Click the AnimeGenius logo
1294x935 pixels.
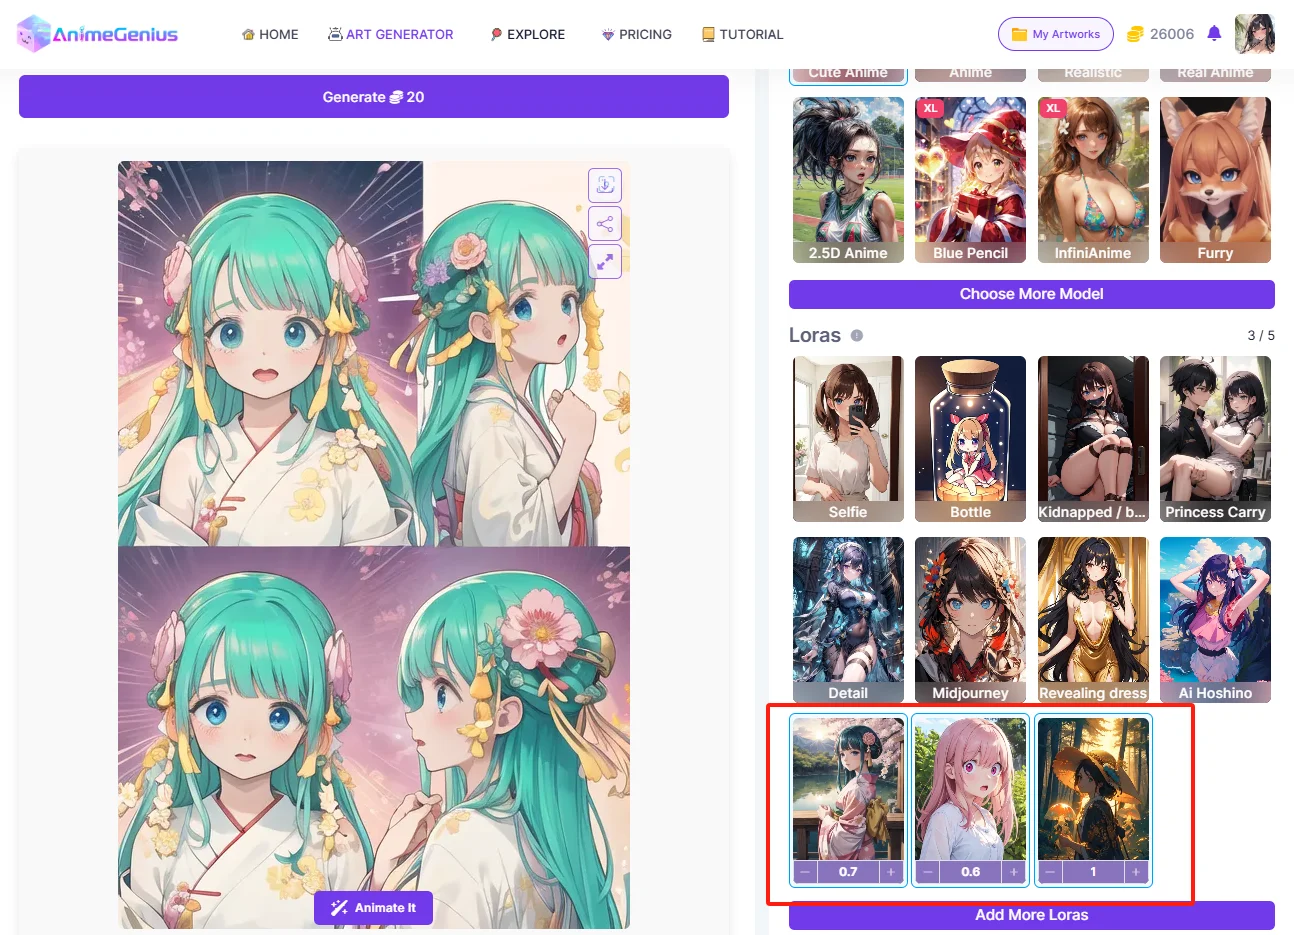98,34
